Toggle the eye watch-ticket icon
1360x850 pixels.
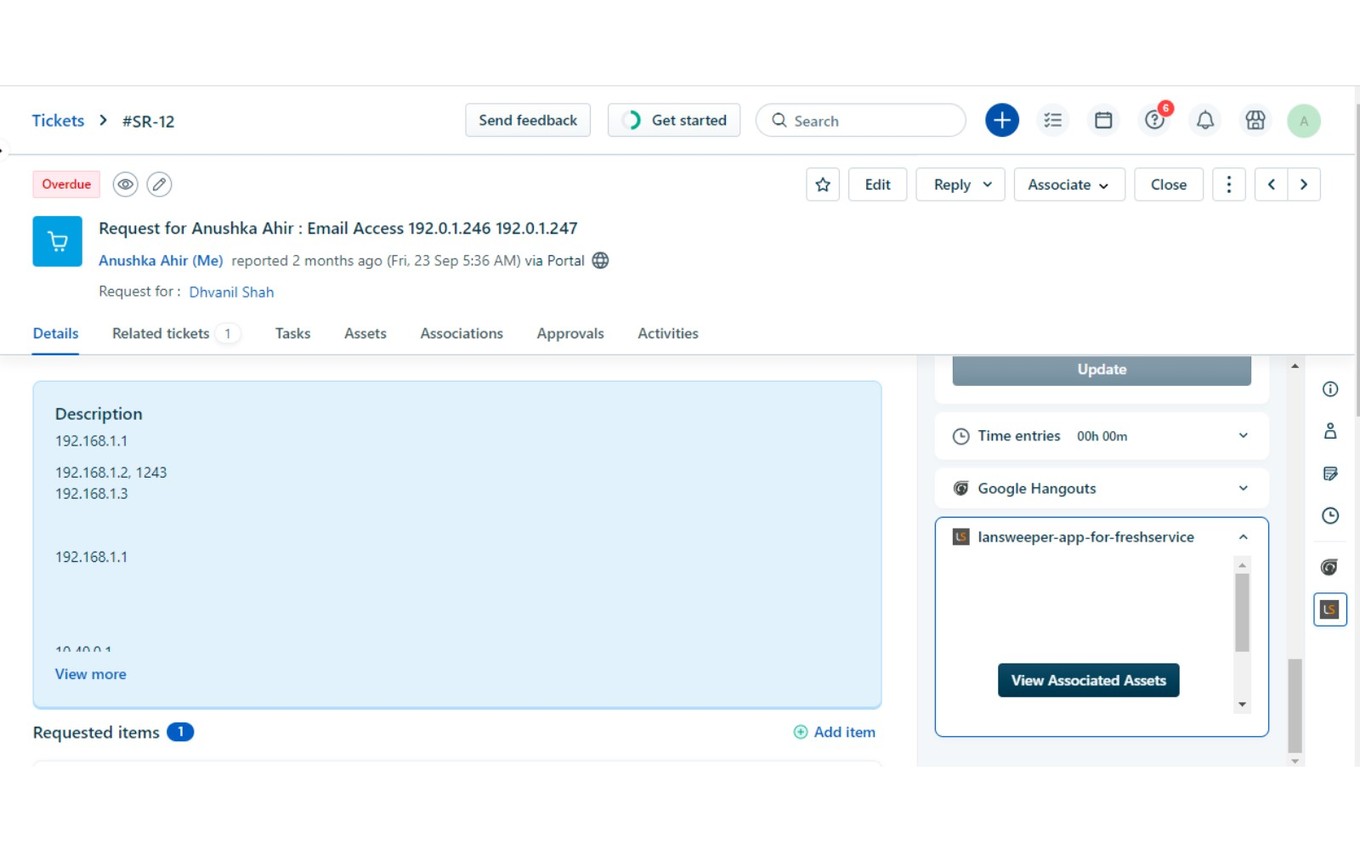(x=125, y=184)
